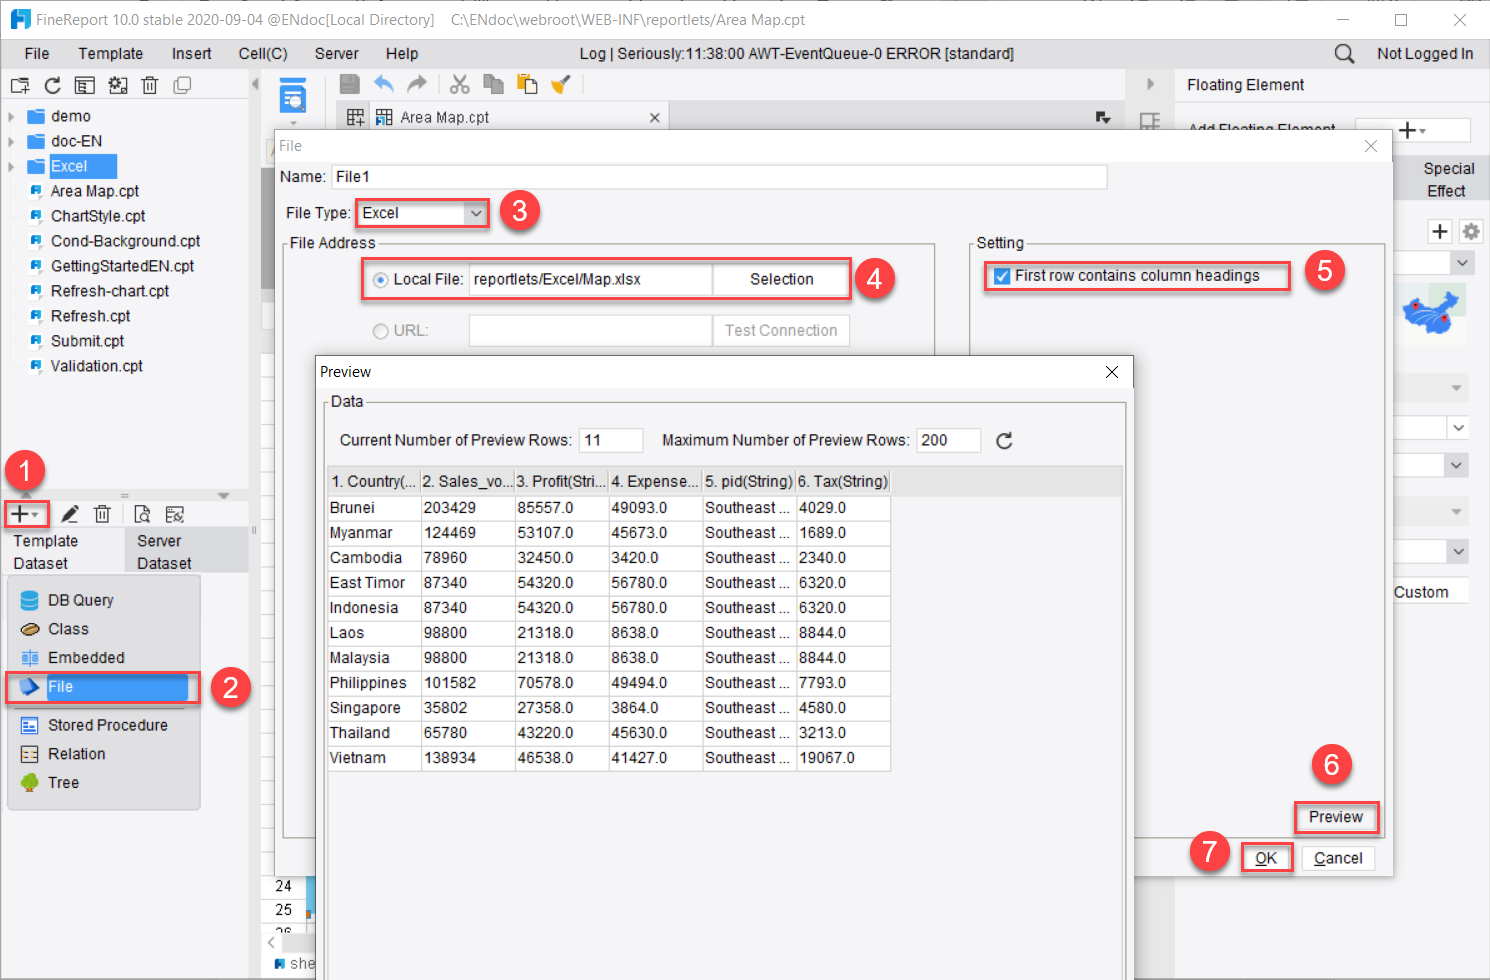Open the File Type dropdown
The width and height of the screenshot is (1490, 980).
click(475, 213)
